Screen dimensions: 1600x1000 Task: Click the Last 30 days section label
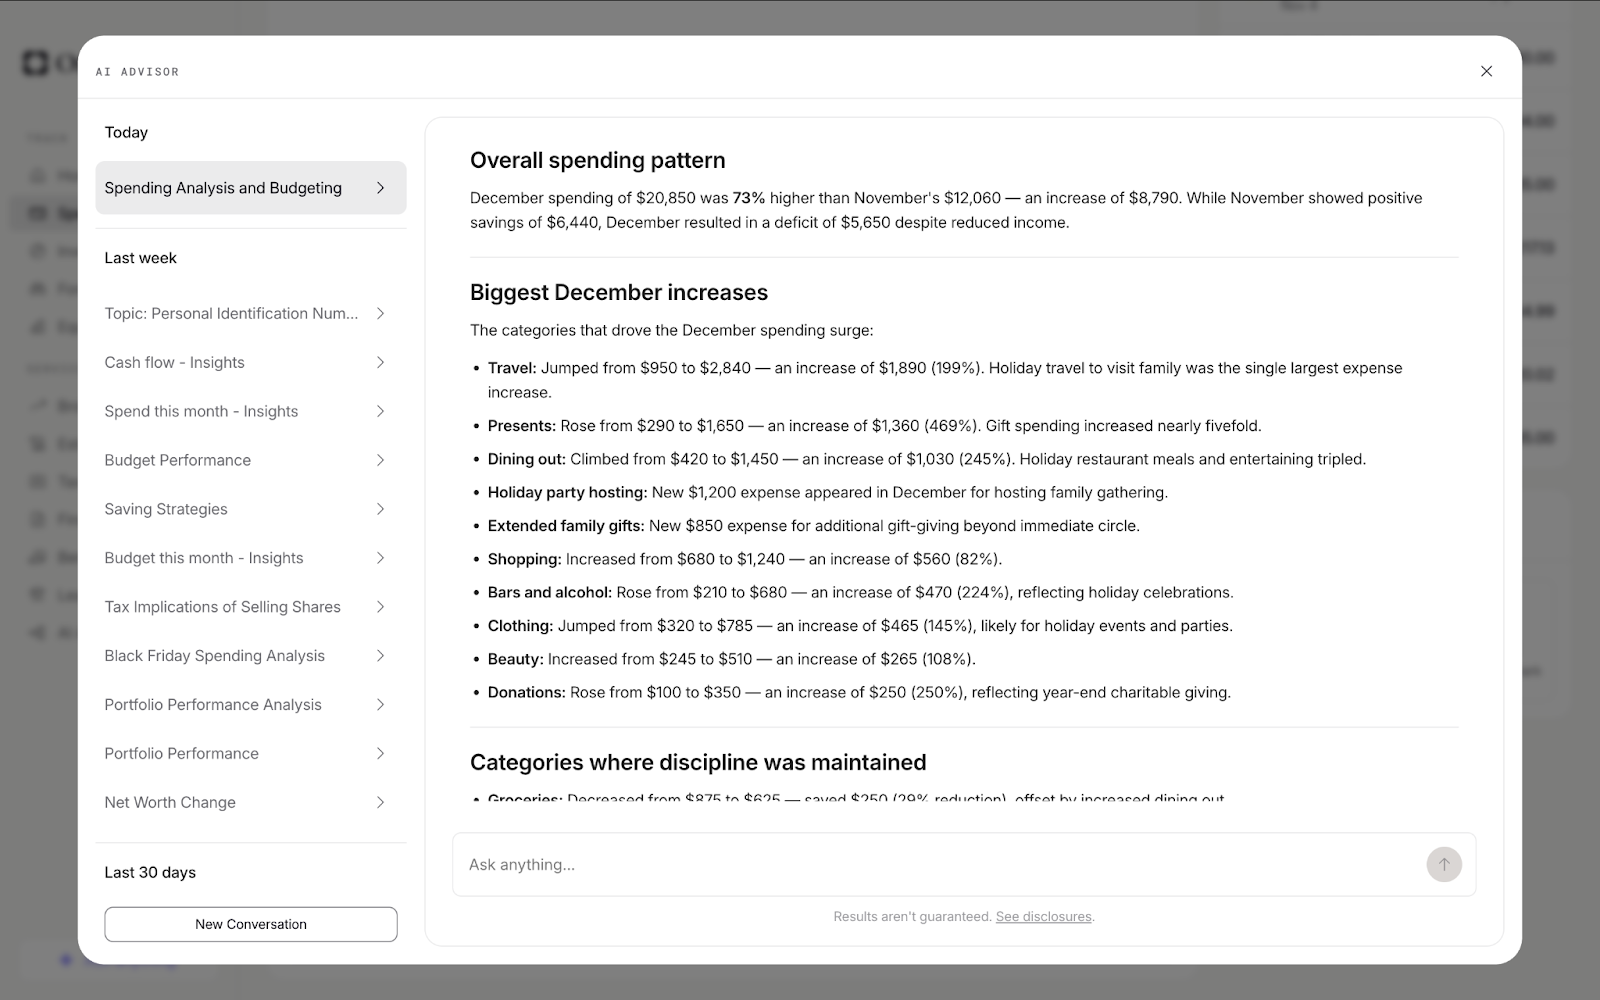click(150, 872)
